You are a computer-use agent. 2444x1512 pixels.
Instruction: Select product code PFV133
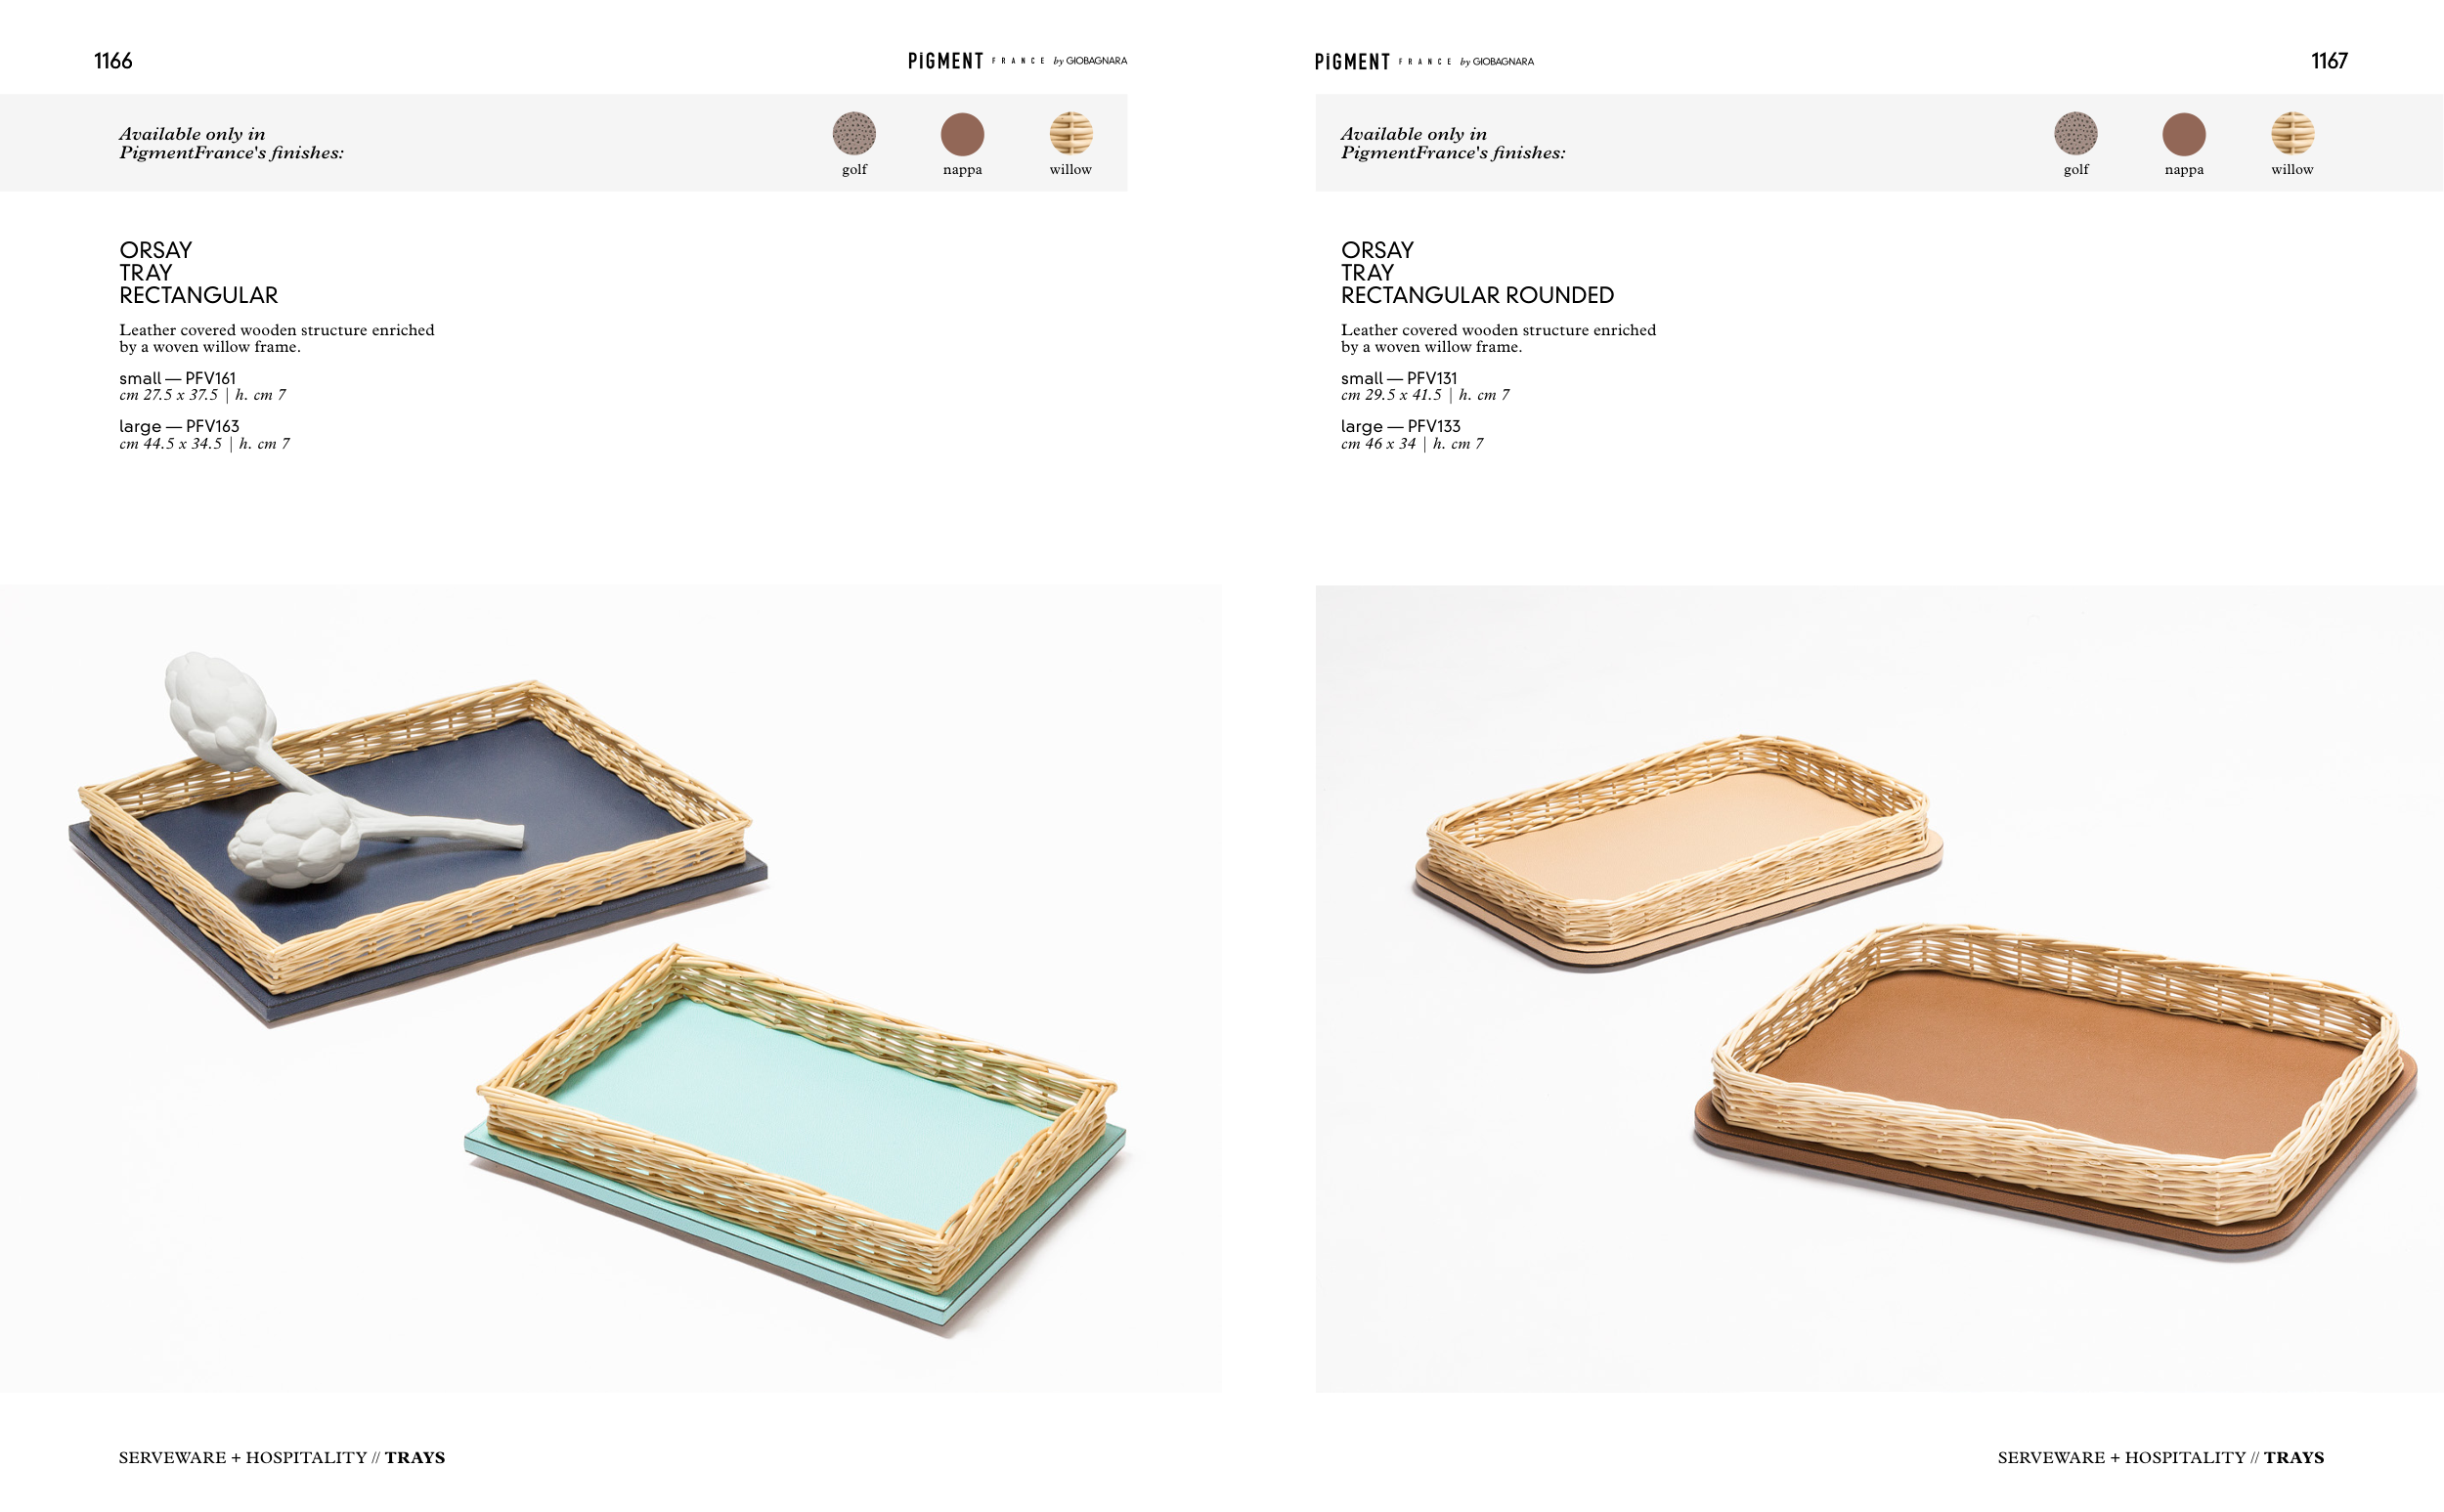pos(1433,426)
